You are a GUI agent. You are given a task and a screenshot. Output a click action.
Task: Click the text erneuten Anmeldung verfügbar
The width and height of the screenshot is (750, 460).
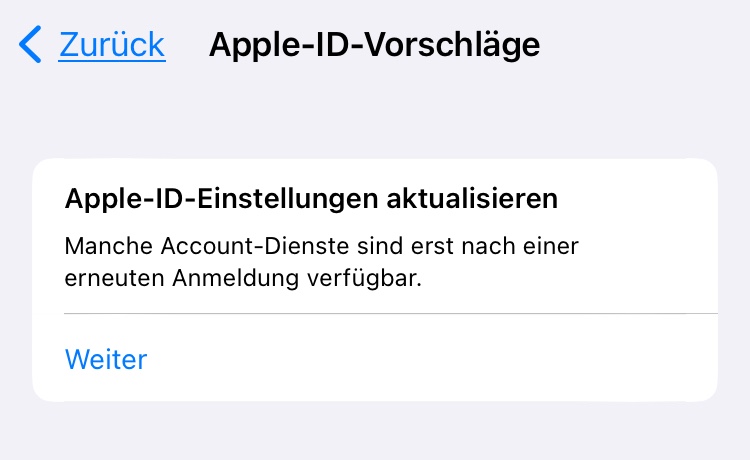click(243, 278)
